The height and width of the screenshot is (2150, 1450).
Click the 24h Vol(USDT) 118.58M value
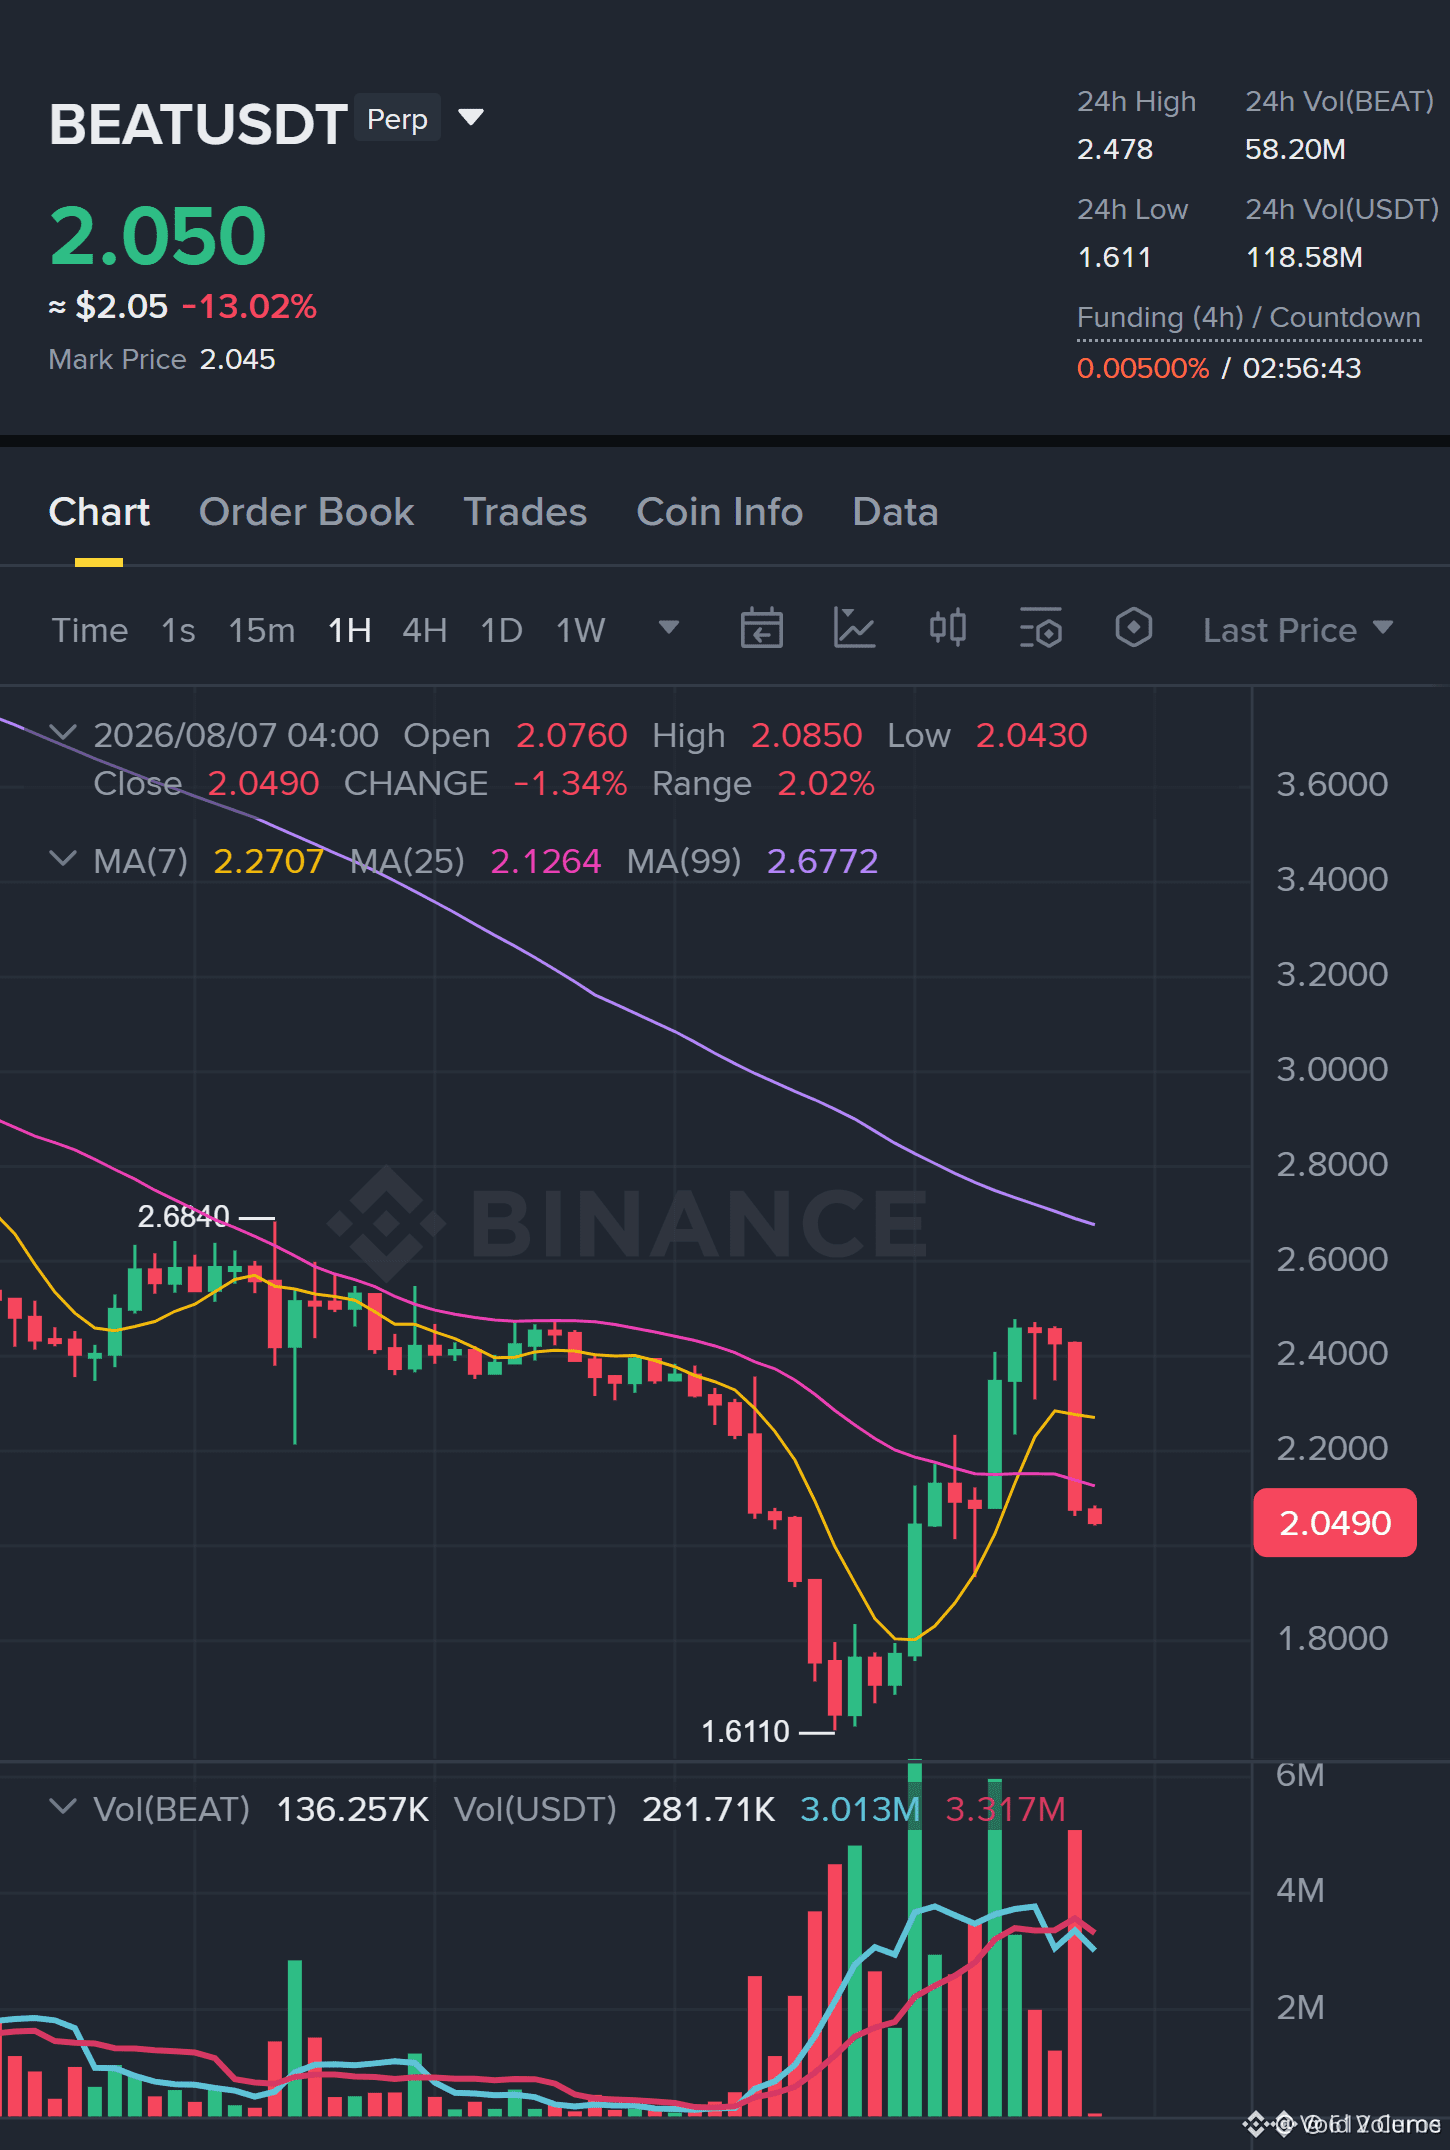(1304, 257)
